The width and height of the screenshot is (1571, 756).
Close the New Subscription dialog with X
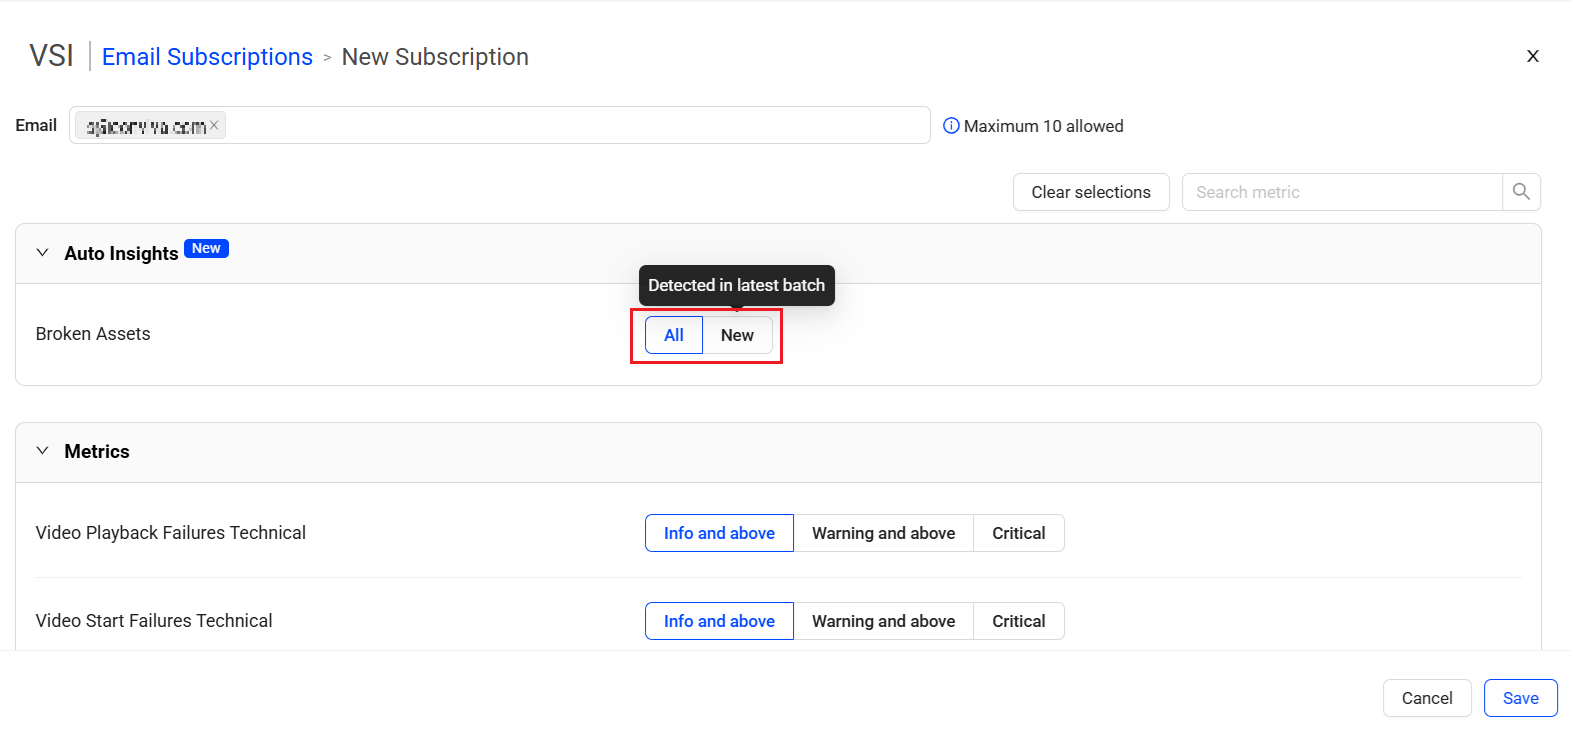tap(1532, 57)
